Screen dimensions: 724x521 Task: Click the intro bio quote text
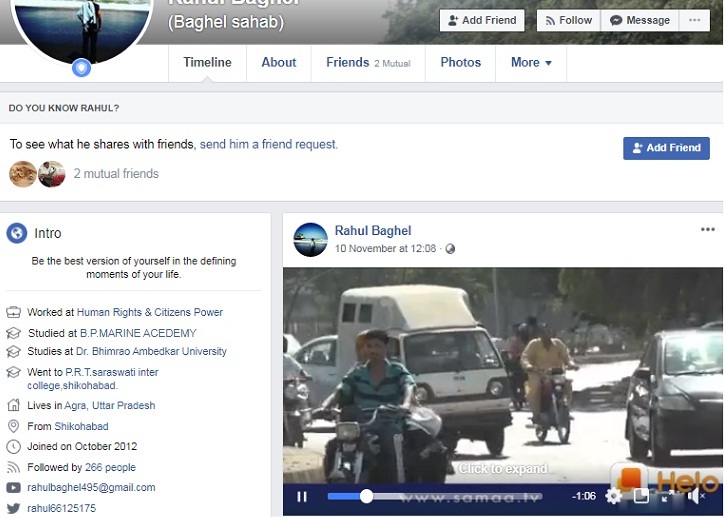point(133,267)
